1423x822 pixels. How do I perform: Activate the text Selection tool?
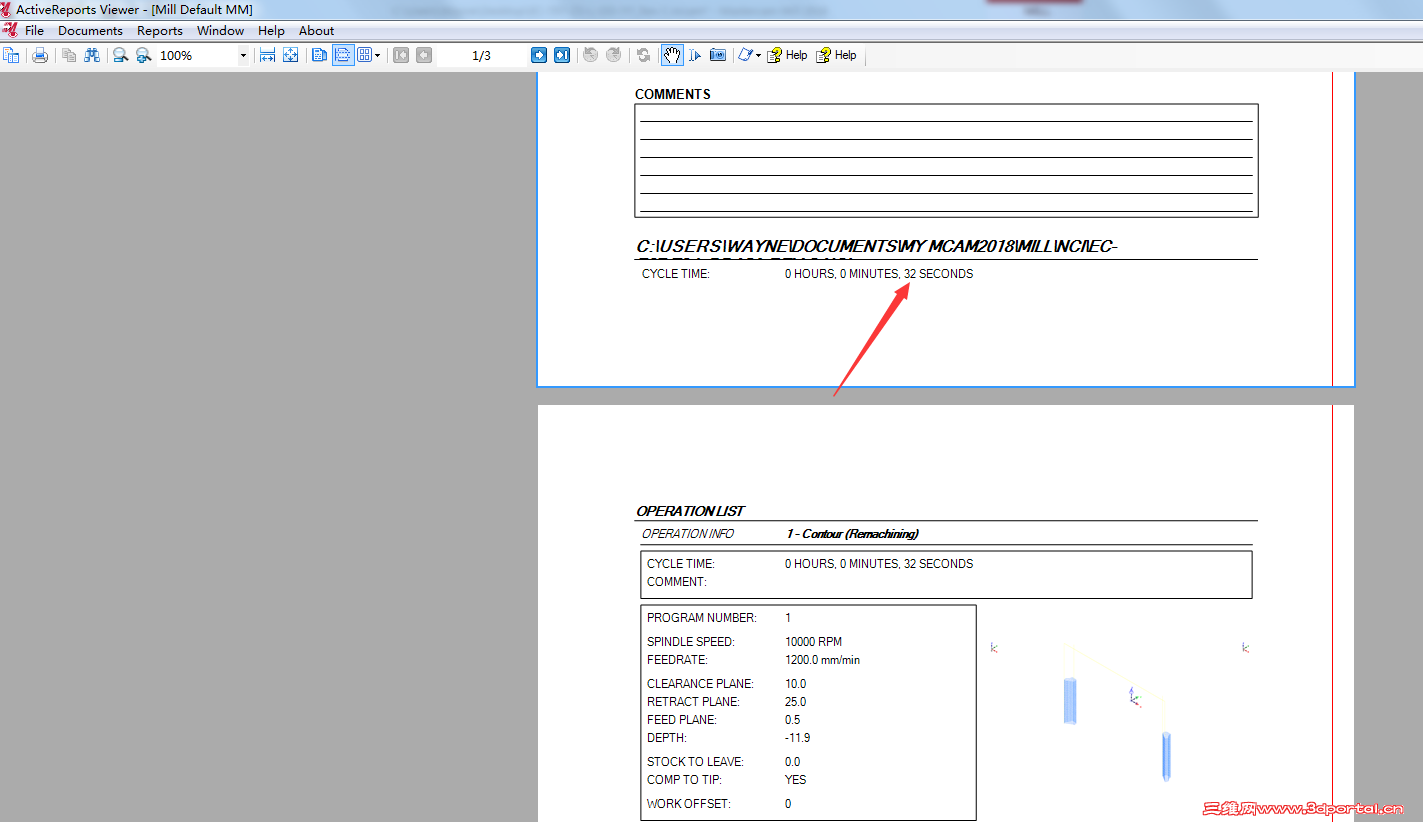point(695,55)
